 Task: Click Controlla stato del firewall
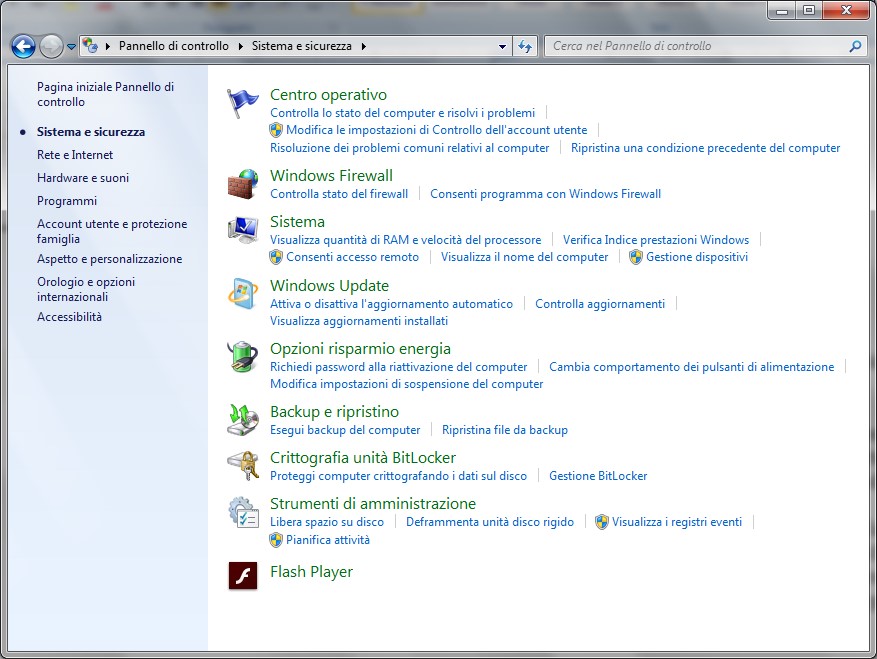tap(339, 194)
